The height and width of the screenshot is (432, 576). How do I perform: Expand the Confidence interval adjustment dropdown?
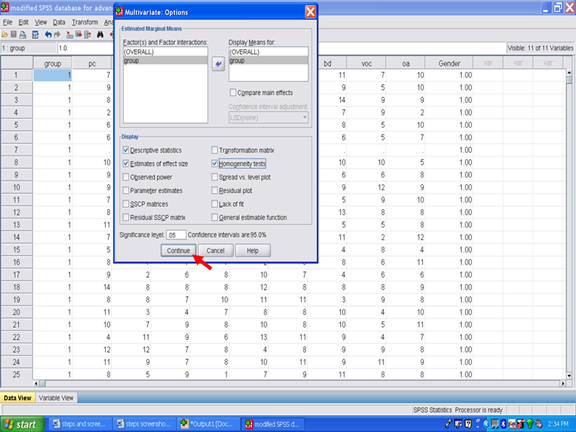[268, 118]
